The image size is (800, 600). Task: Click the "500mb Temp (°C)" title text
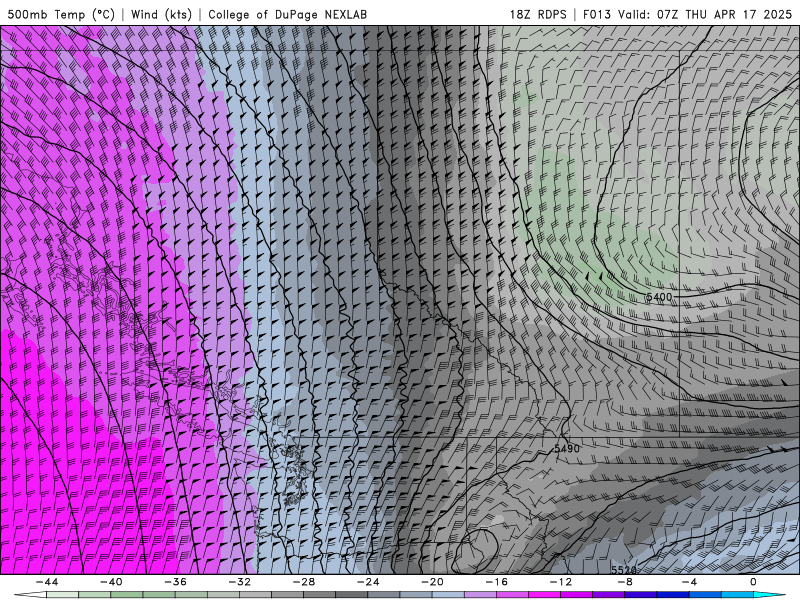coord(61,15)
